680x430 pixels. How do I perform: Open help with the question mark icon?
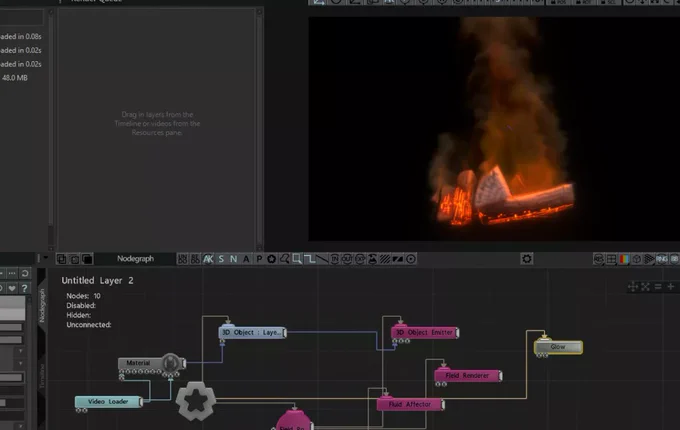(25, 288)
